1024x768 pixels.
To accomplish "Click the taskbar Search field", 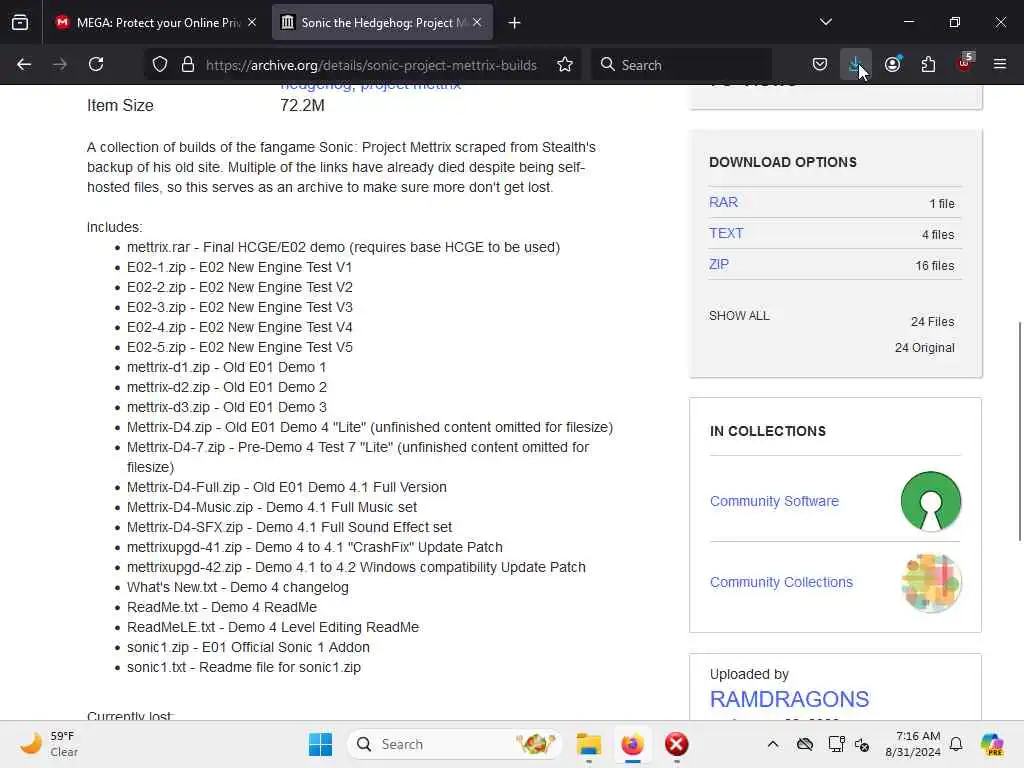I will (455, 744).
